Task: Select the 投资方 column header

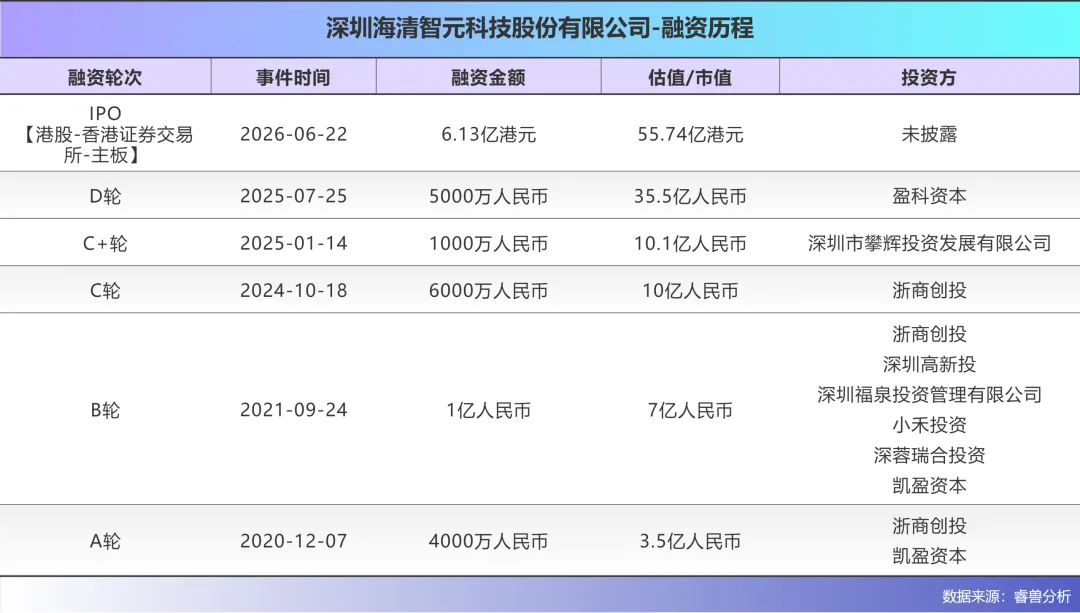Action: 929,77
